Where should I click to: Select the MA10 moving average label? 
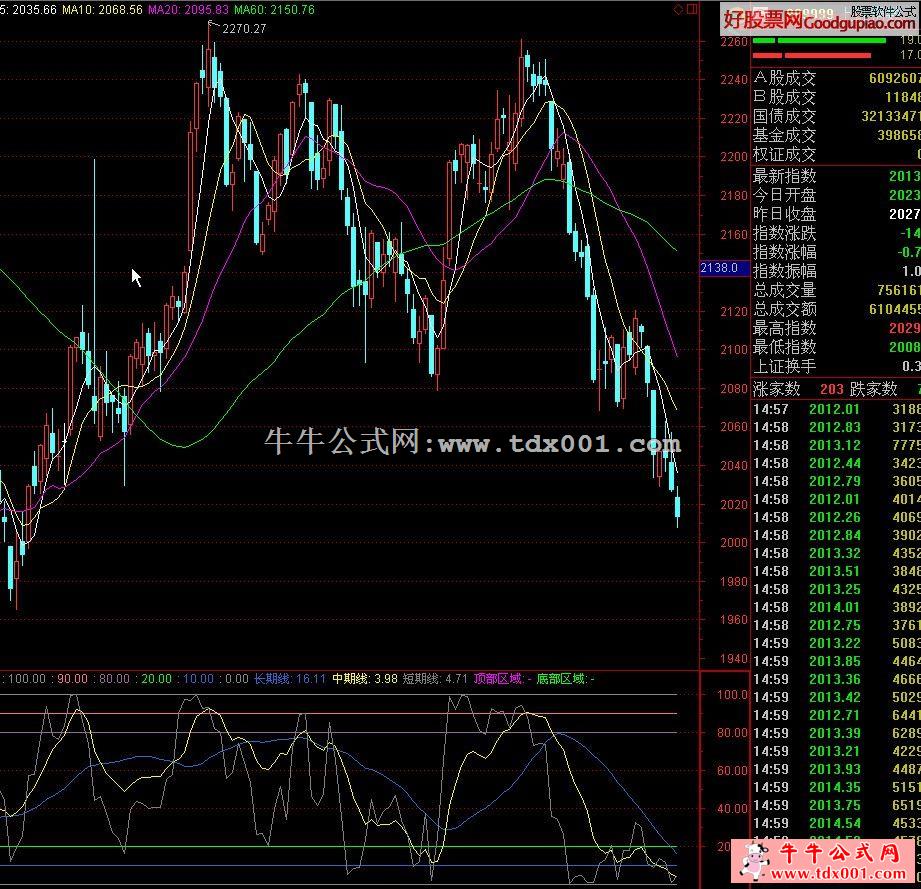coord(86,9)
